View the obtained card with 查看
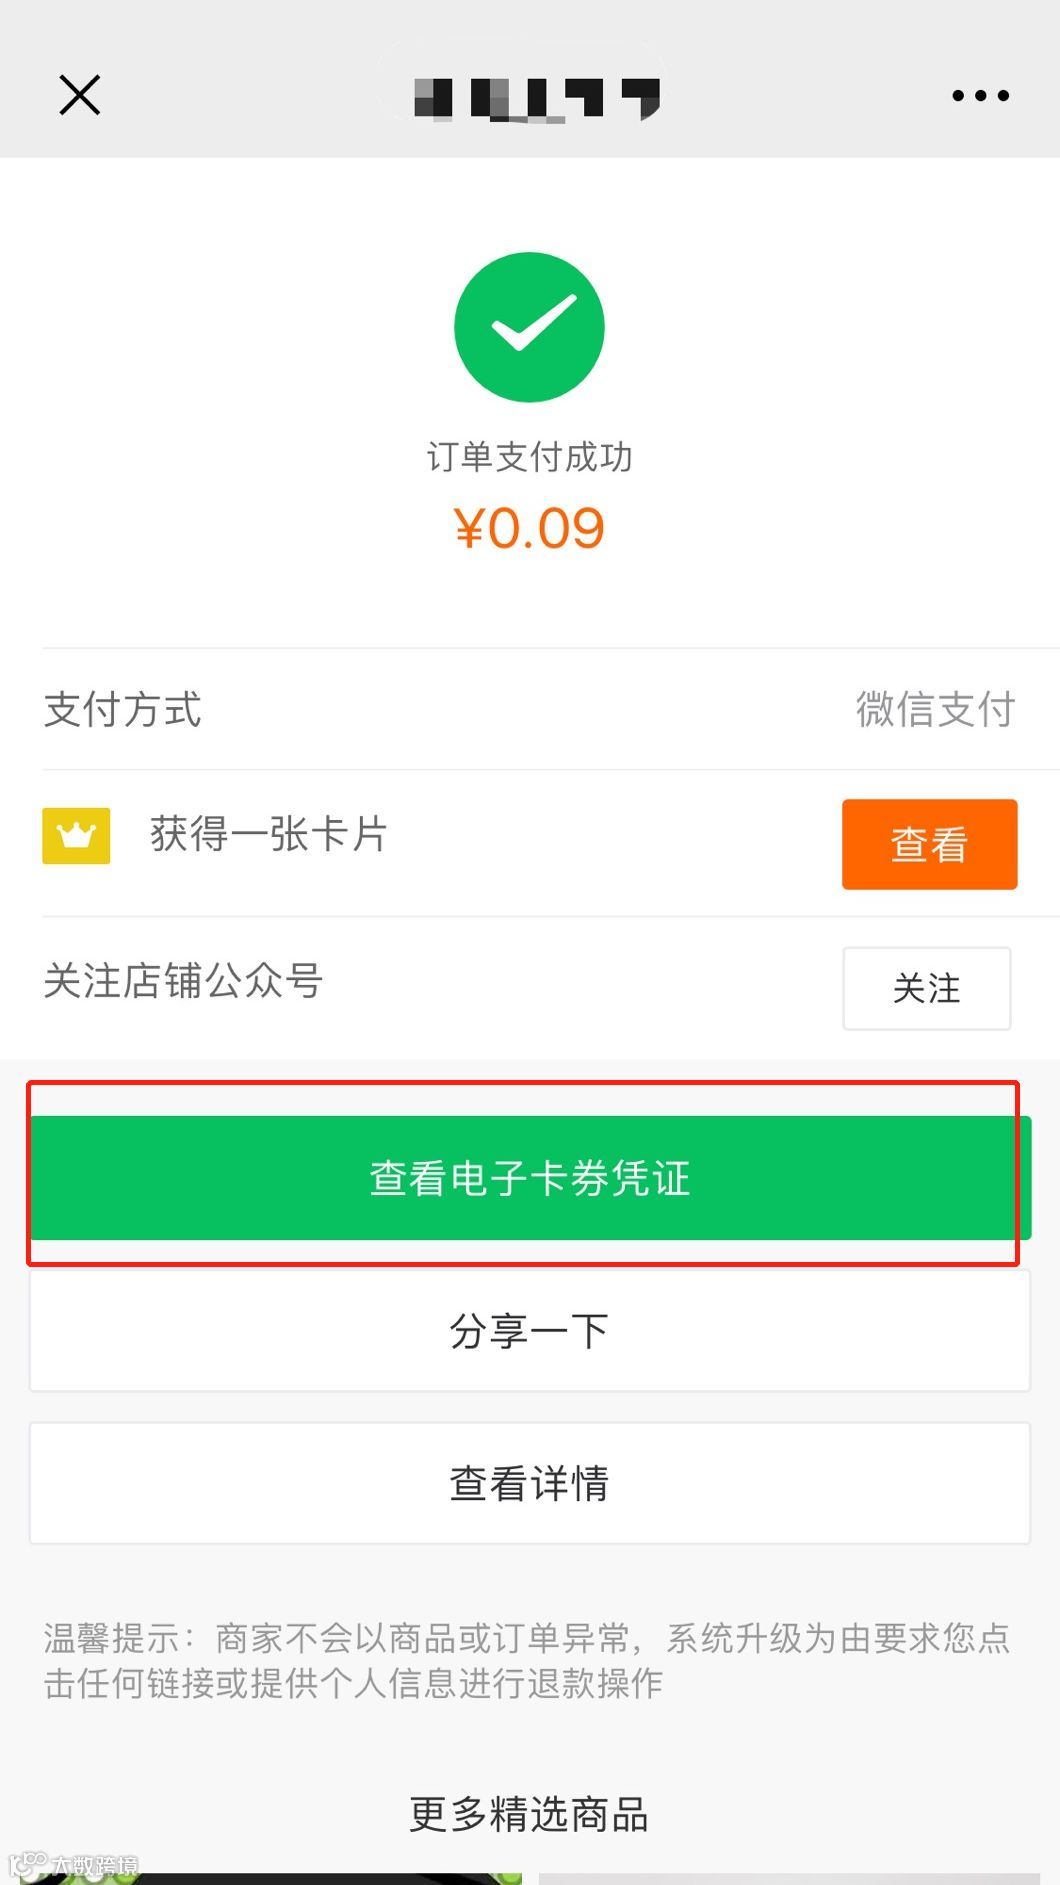 [929, 844]
